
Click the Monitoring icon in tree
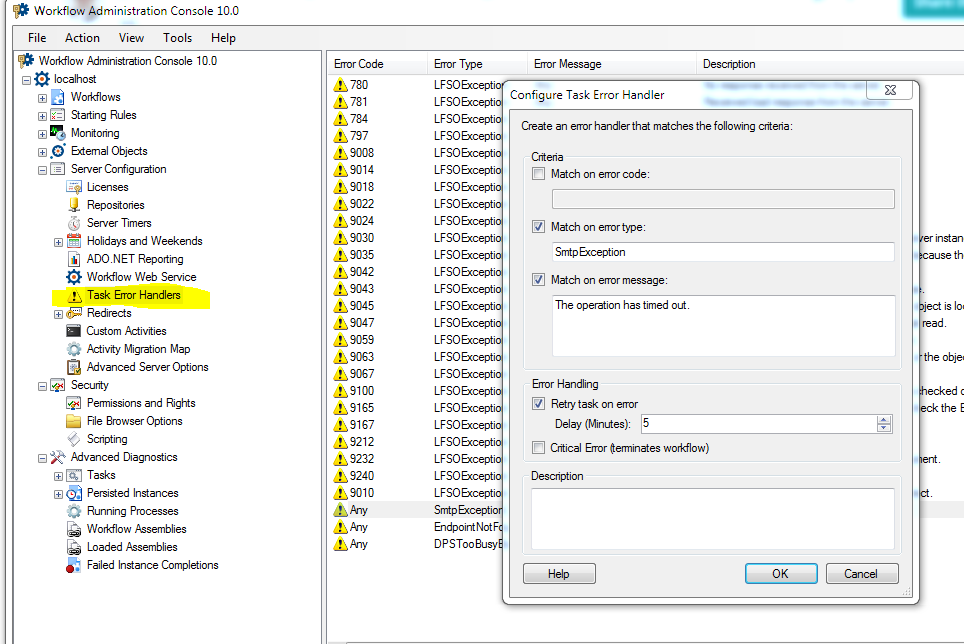(58, 133)
